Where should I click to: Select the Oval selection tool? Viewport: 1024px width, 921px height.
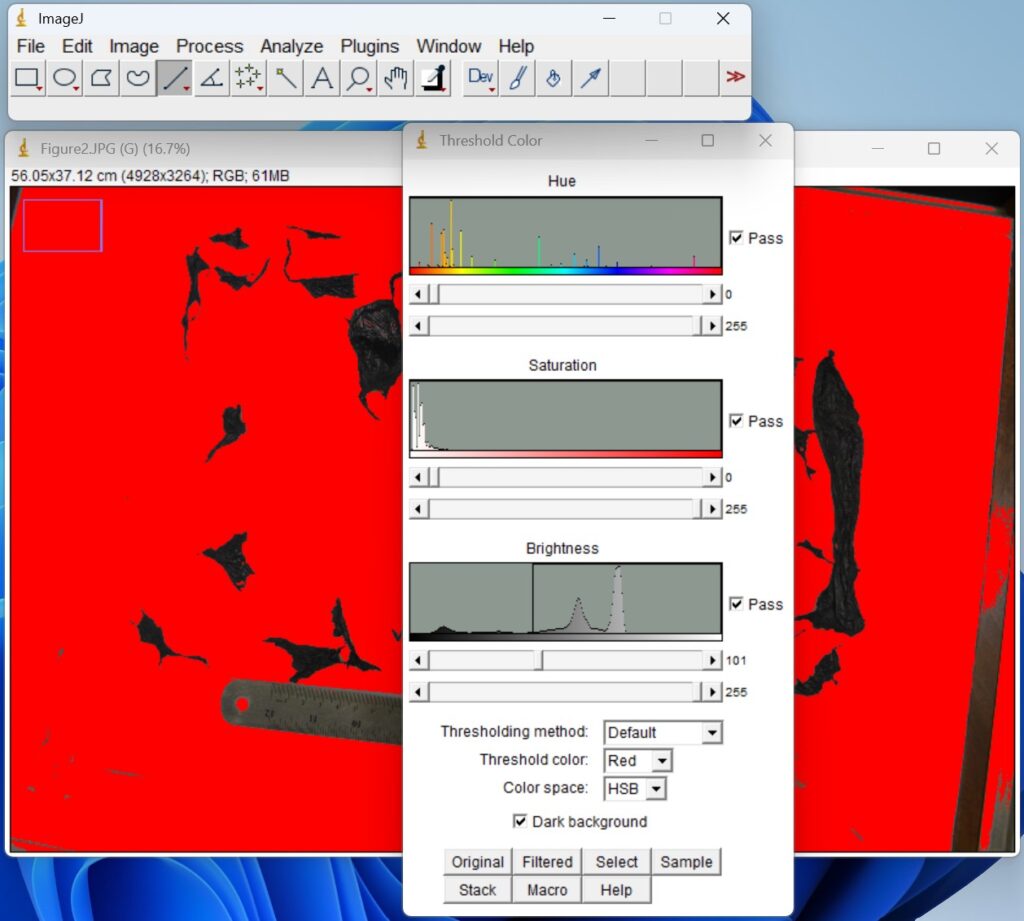tap(63, 78)
